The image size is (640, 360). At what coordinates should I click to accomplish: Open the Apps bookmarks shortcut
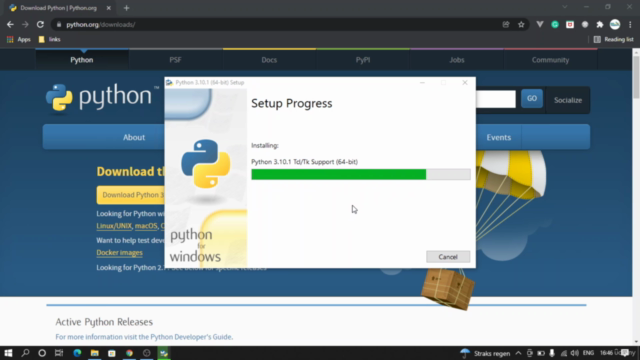(x=19, y=40)
